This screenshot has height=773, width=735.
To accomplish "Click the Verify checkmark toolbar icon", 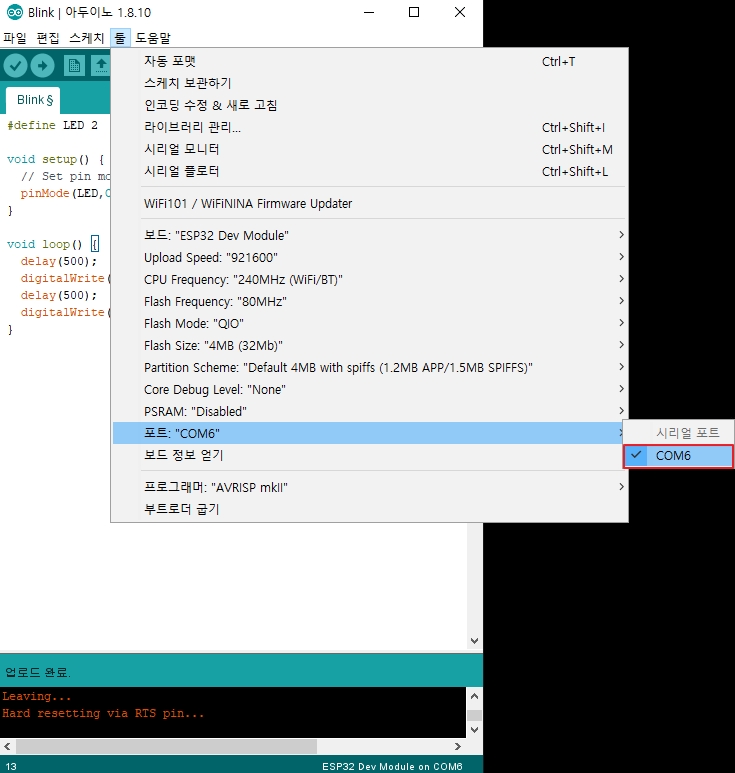I will coord(15,66).
